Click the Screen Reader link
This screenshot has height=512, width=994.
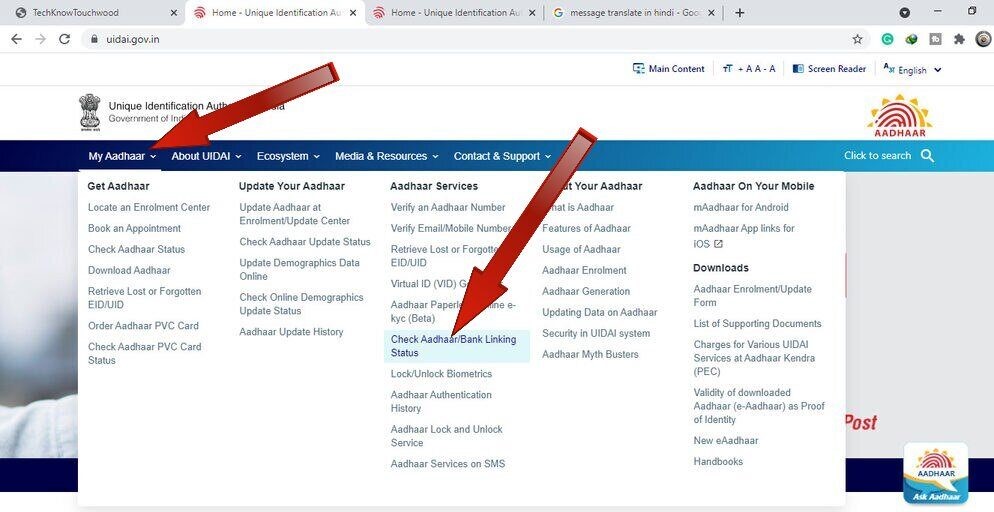829,68
